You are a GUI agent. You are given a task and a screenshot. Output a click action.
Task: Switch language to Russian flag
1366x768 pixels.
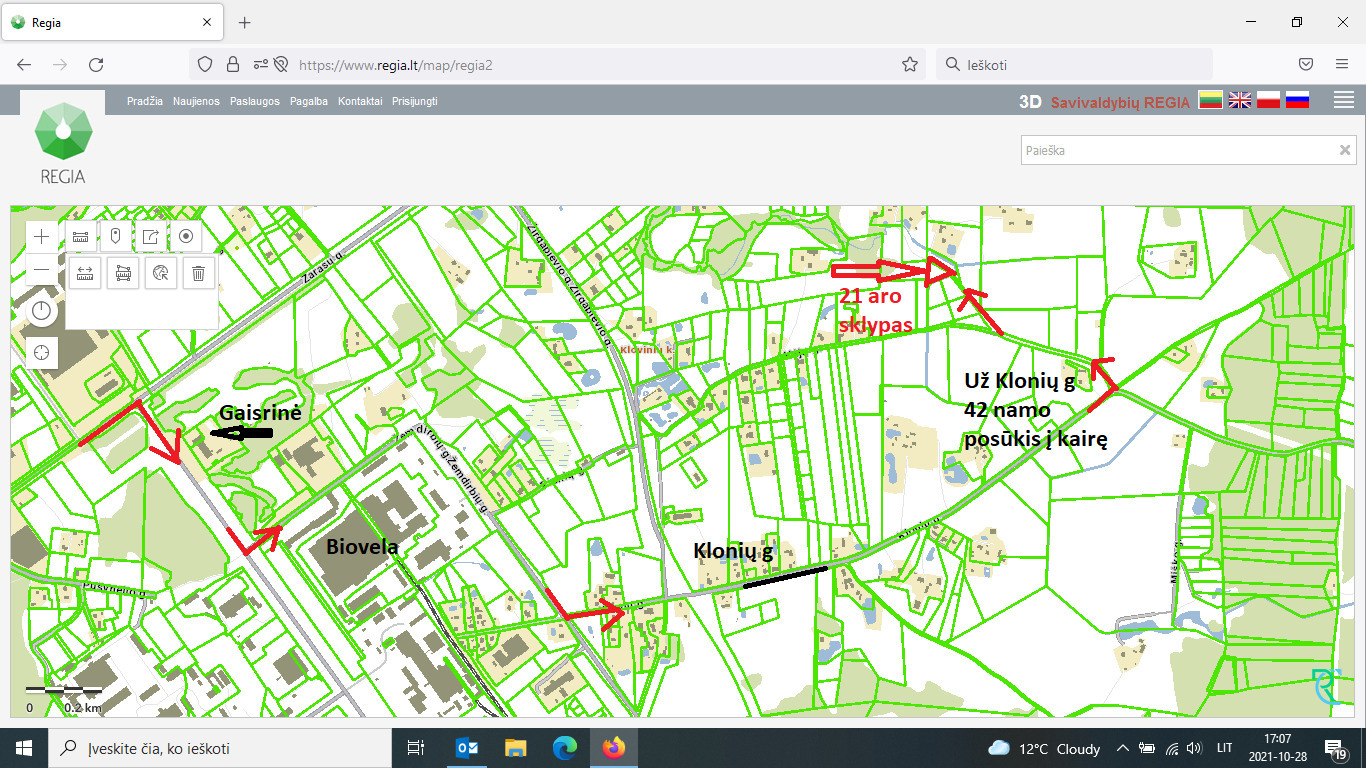click(x=1297, y=100)
